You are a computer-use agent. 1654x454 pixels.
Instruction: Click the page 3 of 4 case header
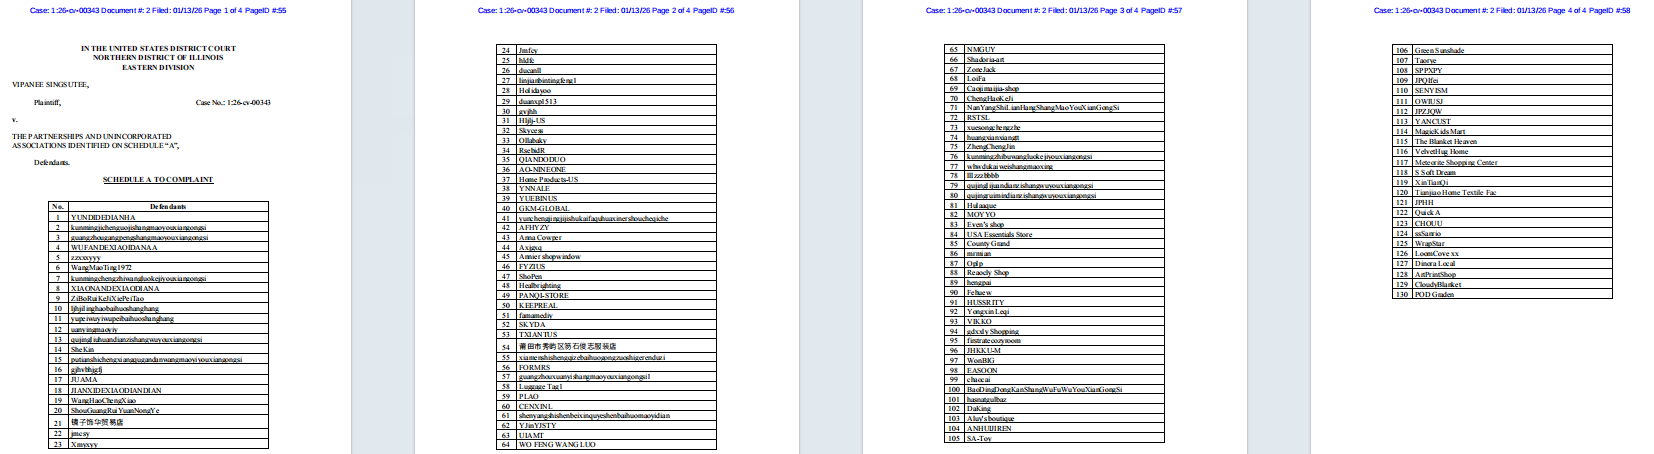pos(1054,10)
